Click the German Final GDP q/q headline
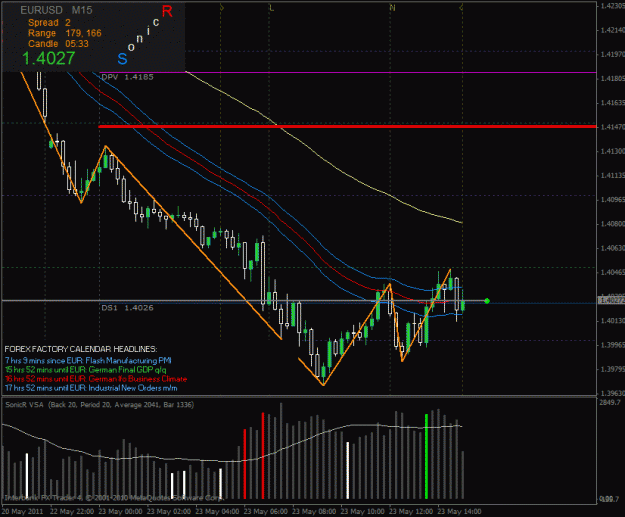625x517 pixels. tap(86, 370)
